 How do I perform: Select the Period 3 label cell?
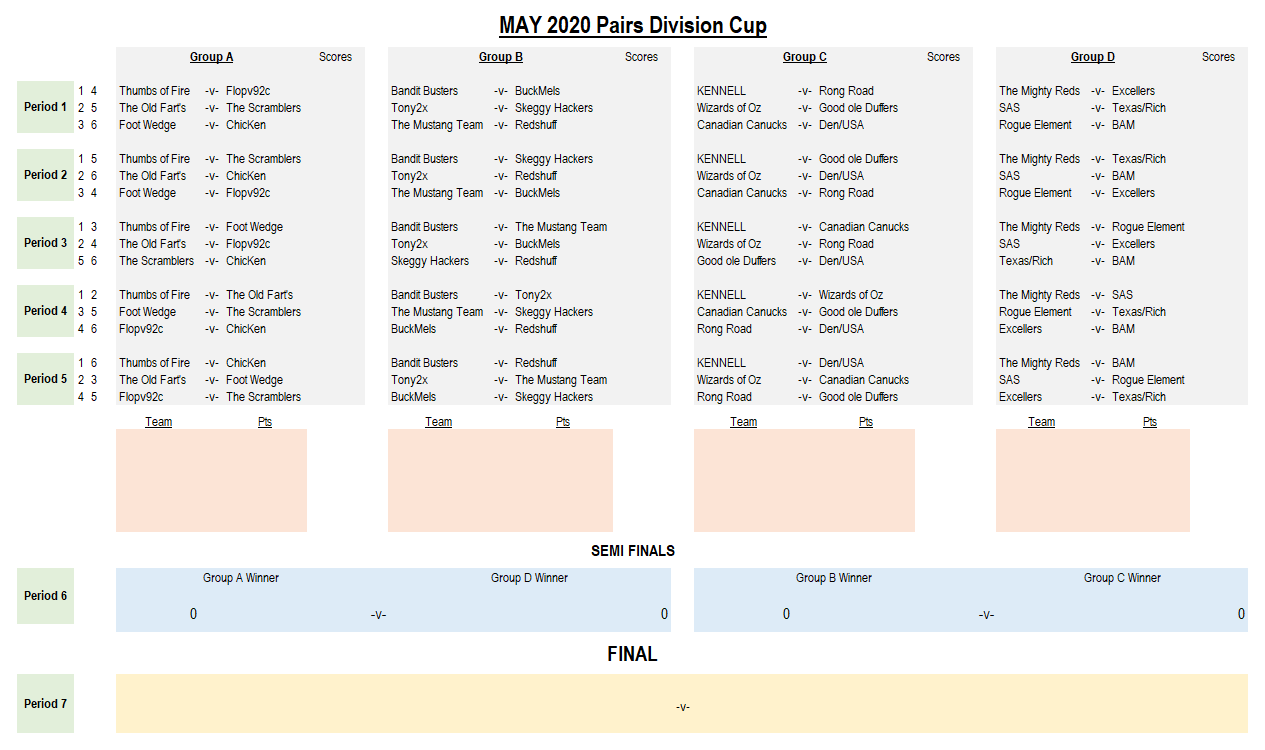click(x=45, y=243)
